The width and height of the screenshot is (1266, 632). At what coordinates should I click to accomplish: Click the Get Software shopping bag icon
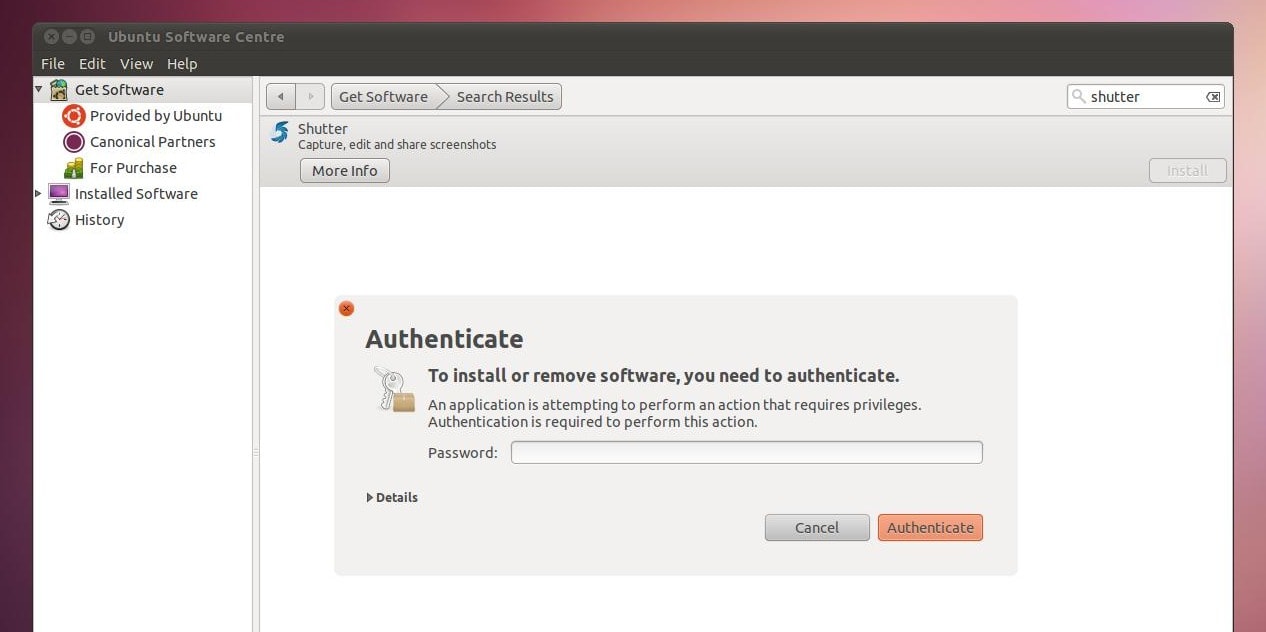59,90
